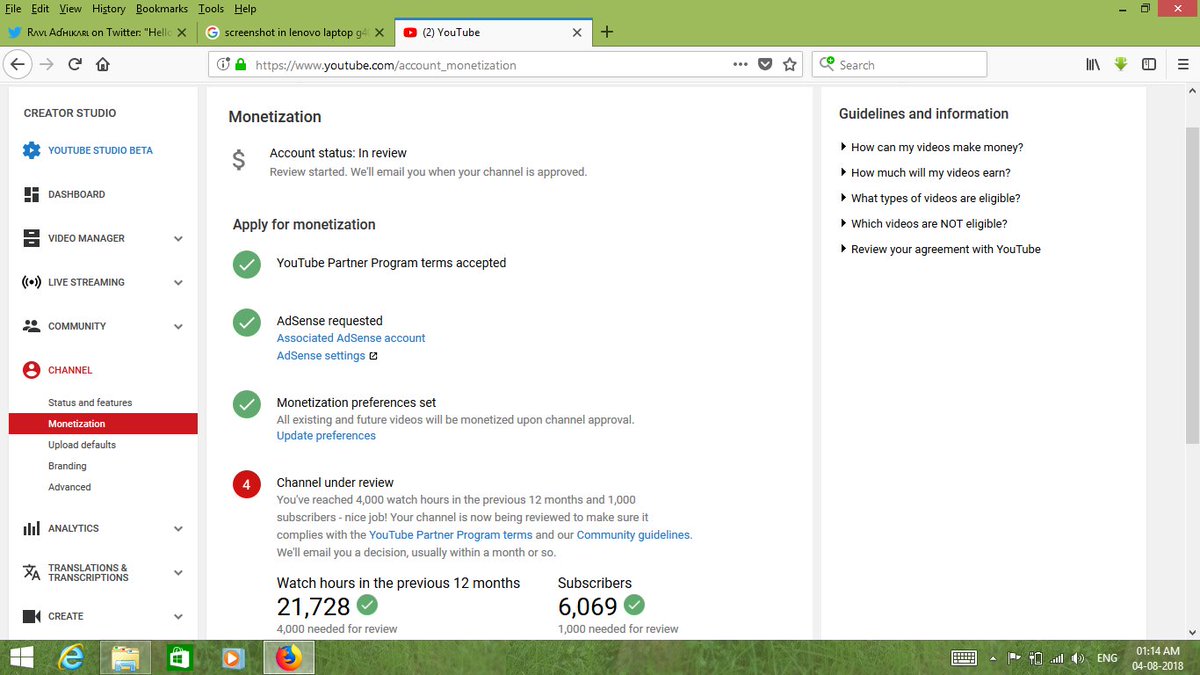Open the Windows Start menu
Image resolution: width=1200 pixels, height=675 pixels.
pos(22,658)
